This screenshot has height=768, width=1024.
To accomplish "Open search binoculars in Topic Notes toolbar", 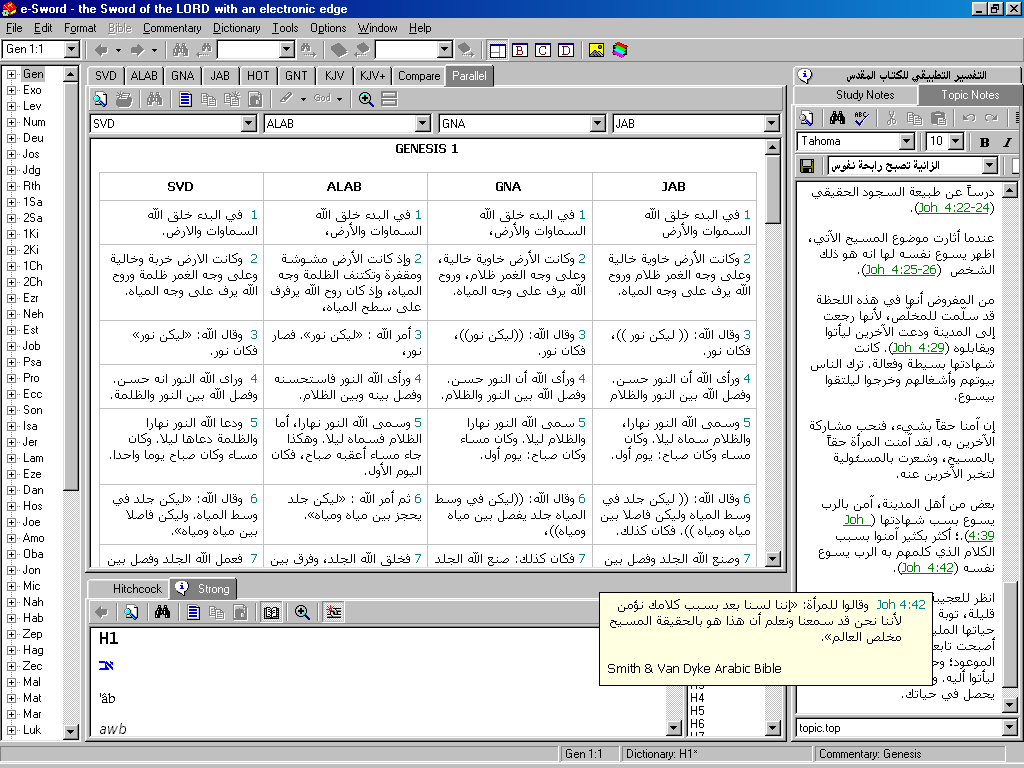I will point(837,118).
